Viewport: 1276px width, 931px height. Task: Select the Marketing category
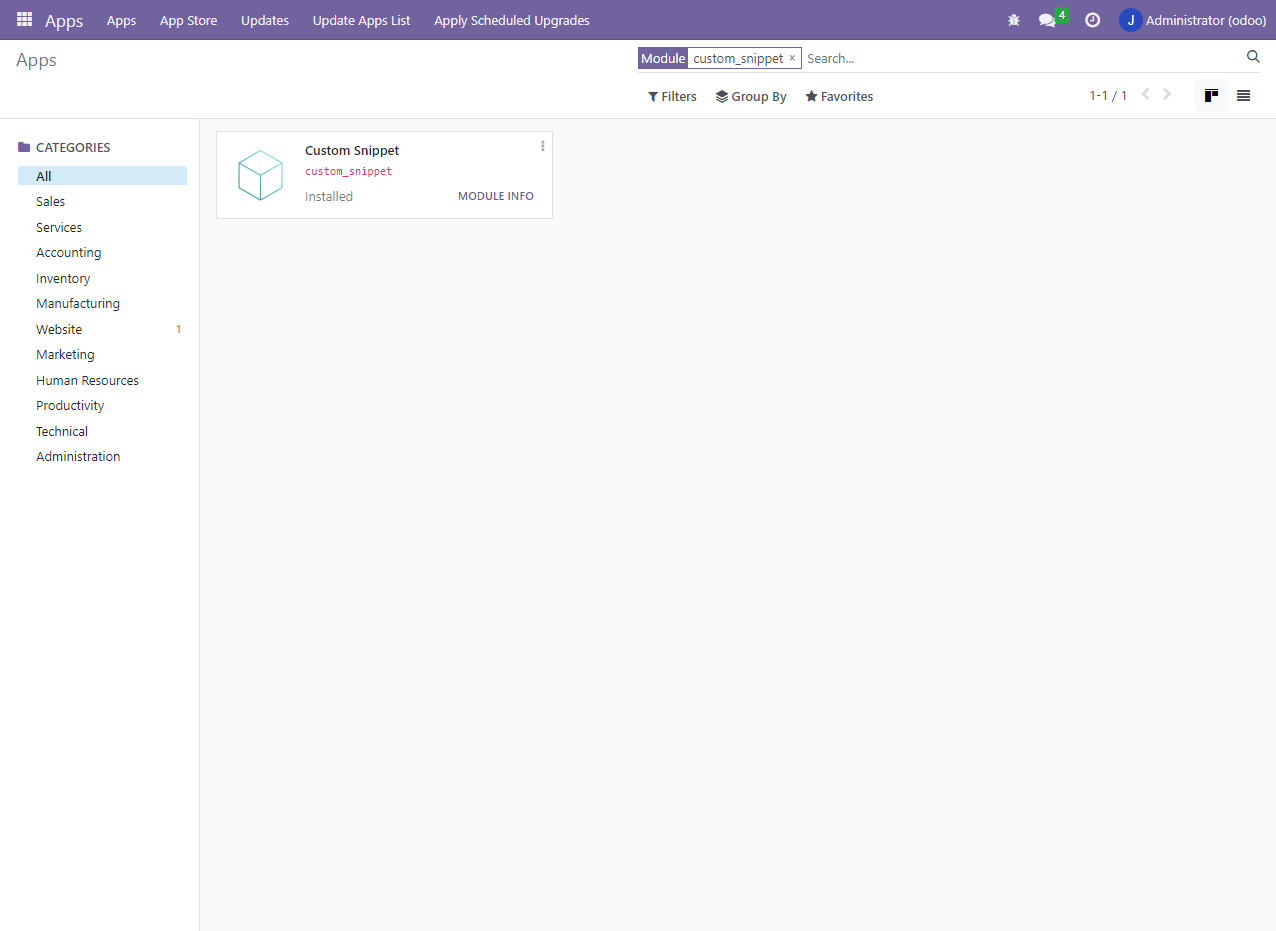102,354
